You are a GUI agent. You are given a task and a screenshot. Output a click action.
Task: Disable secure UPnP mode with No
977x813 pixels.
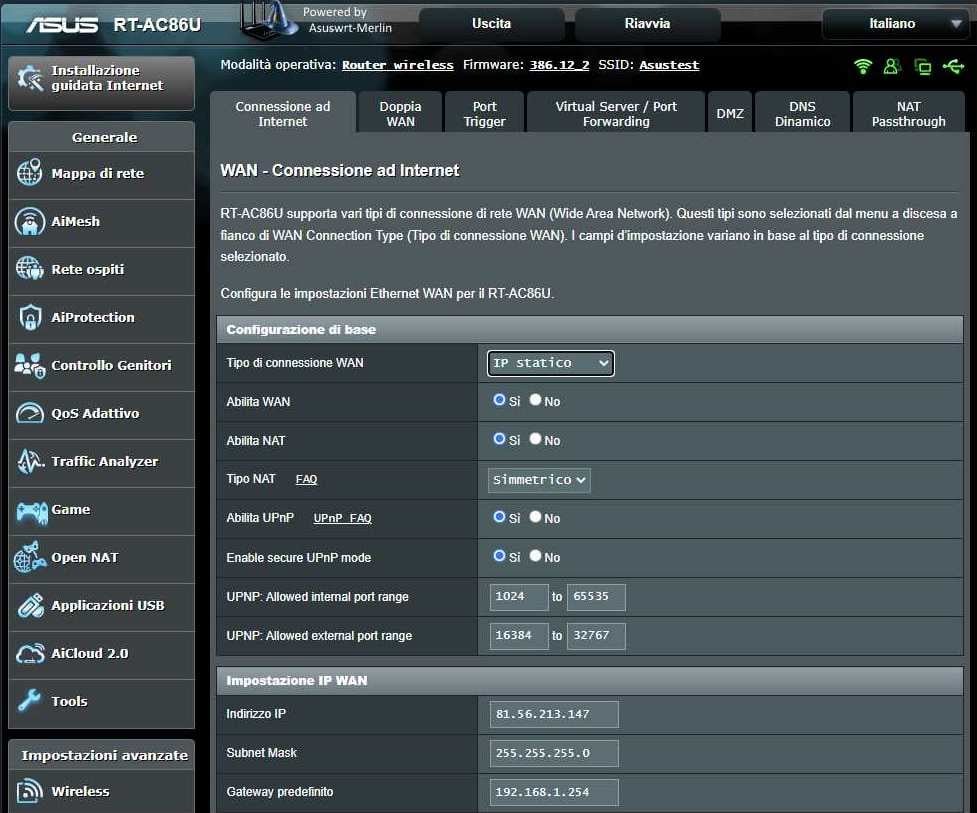click(536, 556)
